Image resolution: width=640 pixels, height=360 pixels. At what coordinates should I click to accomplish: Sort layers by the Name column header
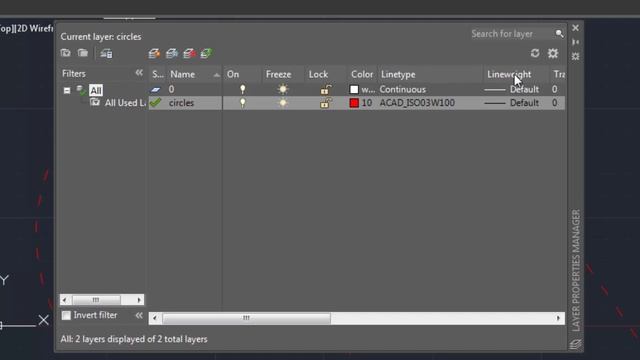coord(194,74)
